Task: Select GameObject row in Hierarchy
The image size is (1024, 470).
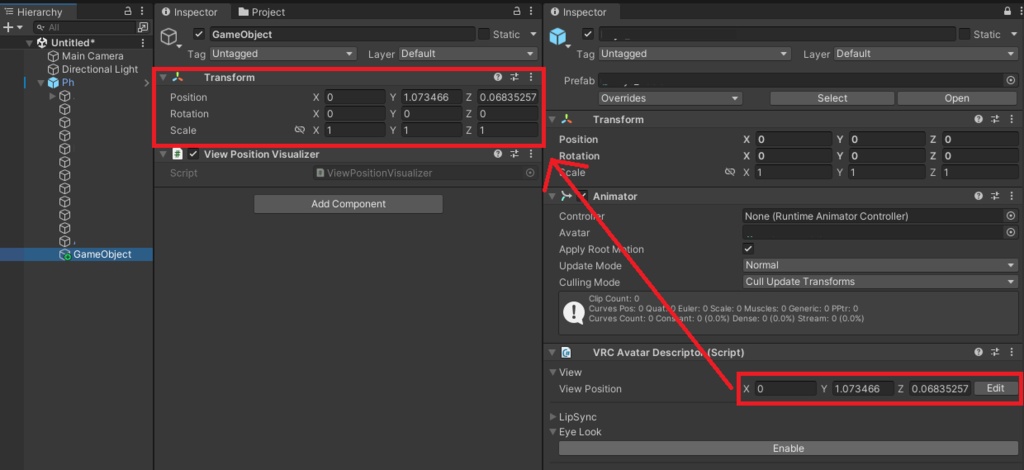Action: coord(76,255)
